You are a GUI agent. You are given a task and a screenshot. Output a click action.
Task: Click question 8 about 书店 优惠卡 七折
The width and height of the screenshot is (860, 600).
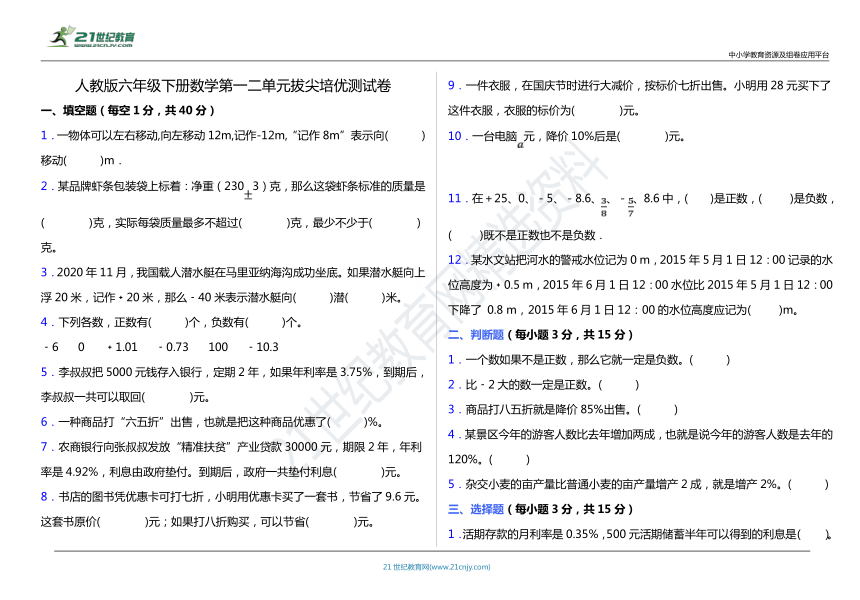[231, 509]
